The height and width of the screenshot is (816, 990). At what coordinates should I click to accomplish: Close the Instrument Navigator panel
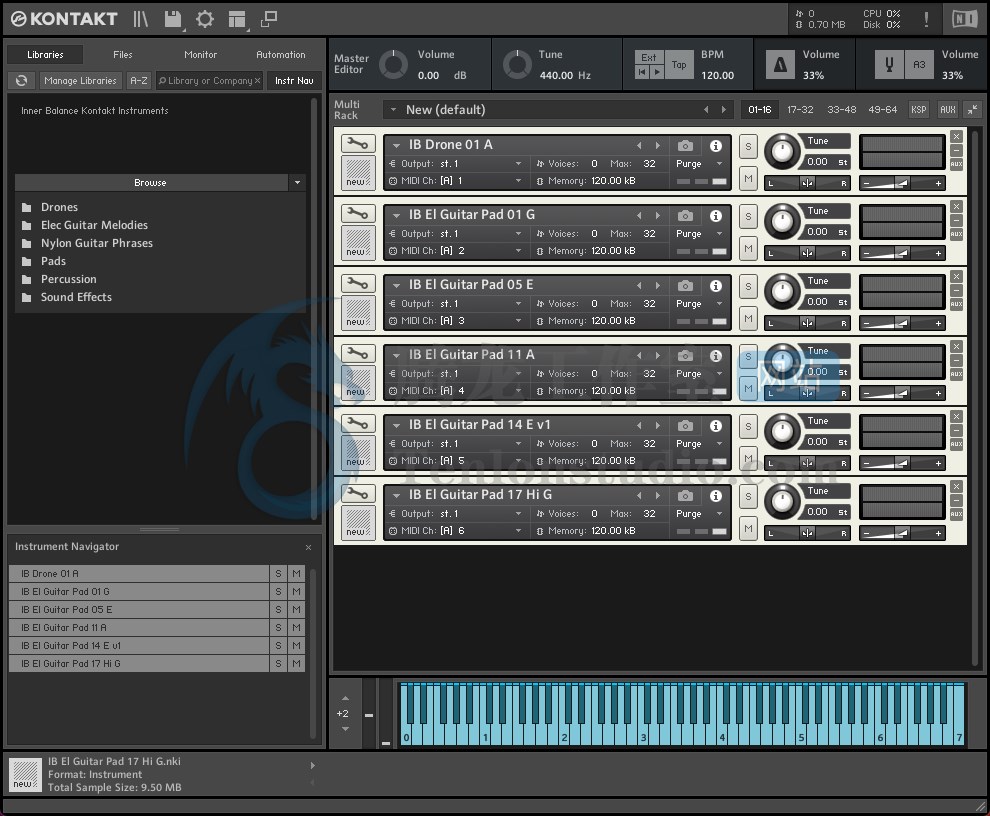pyautogui.click(x=308, y=548)
